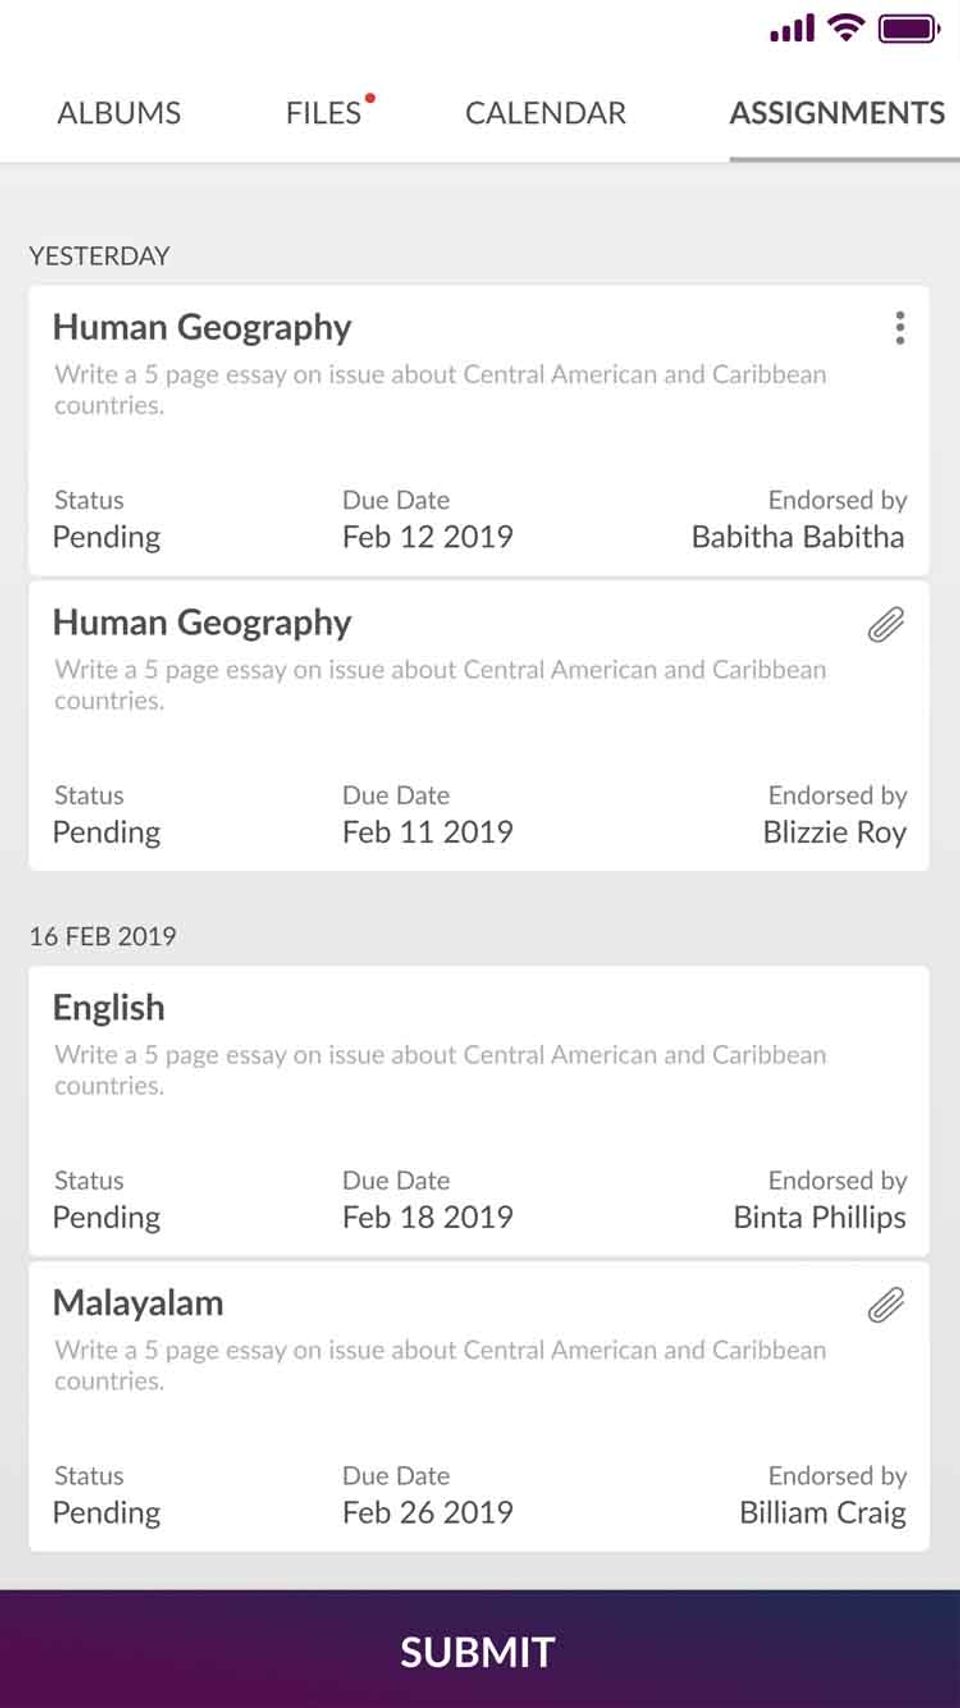Tap the Wi-Fi icon in status bar

tap(846, 29)
